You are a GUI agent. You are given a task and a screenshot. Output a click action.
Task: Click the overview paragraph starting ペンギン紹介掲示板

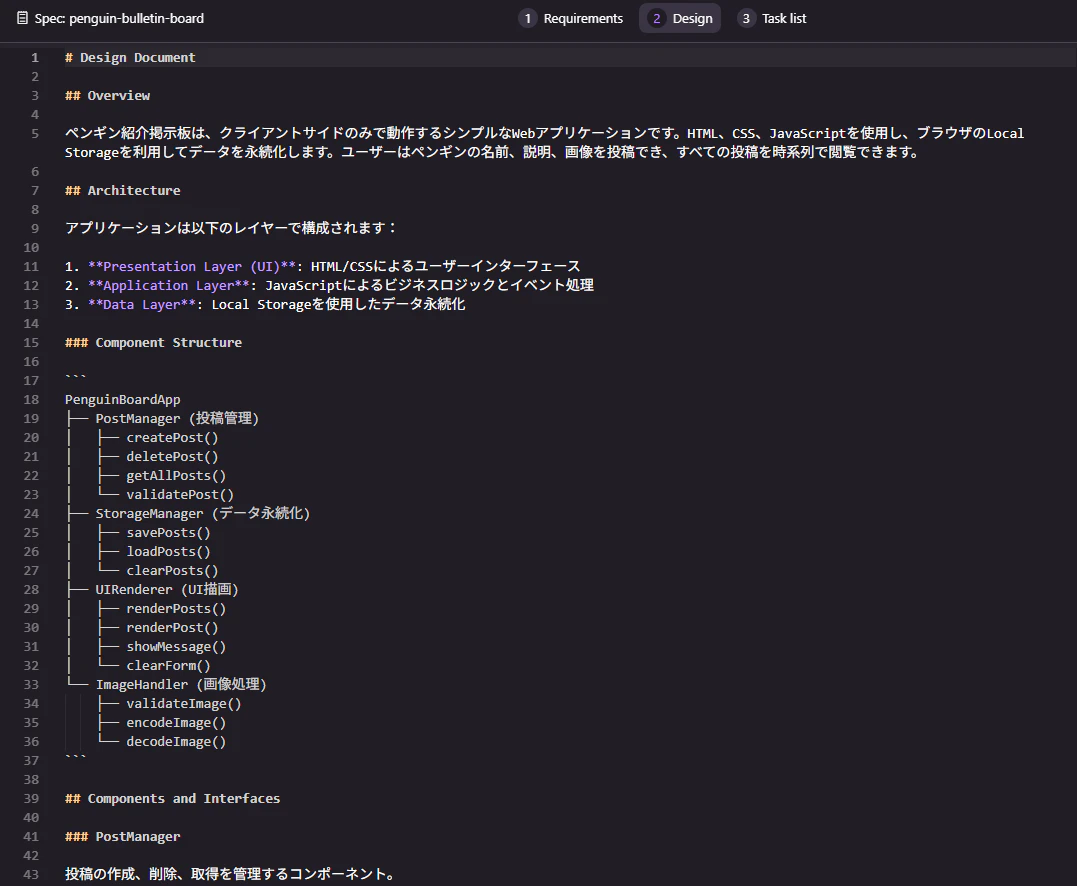545,143
